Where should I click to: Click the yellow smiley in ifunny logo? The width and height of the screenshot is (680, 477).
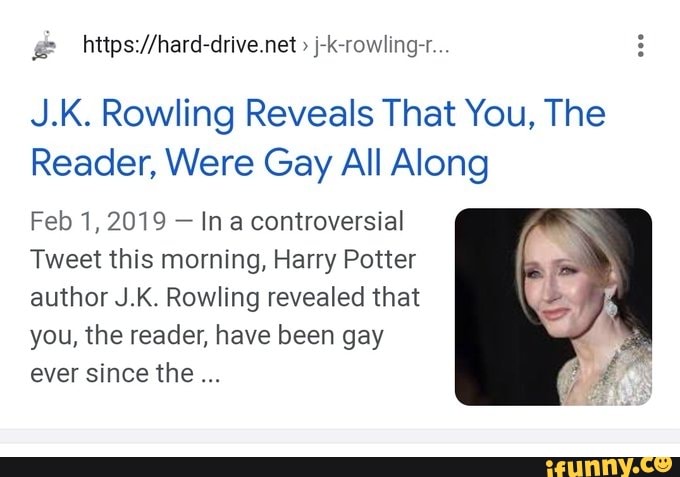(663, 464)
